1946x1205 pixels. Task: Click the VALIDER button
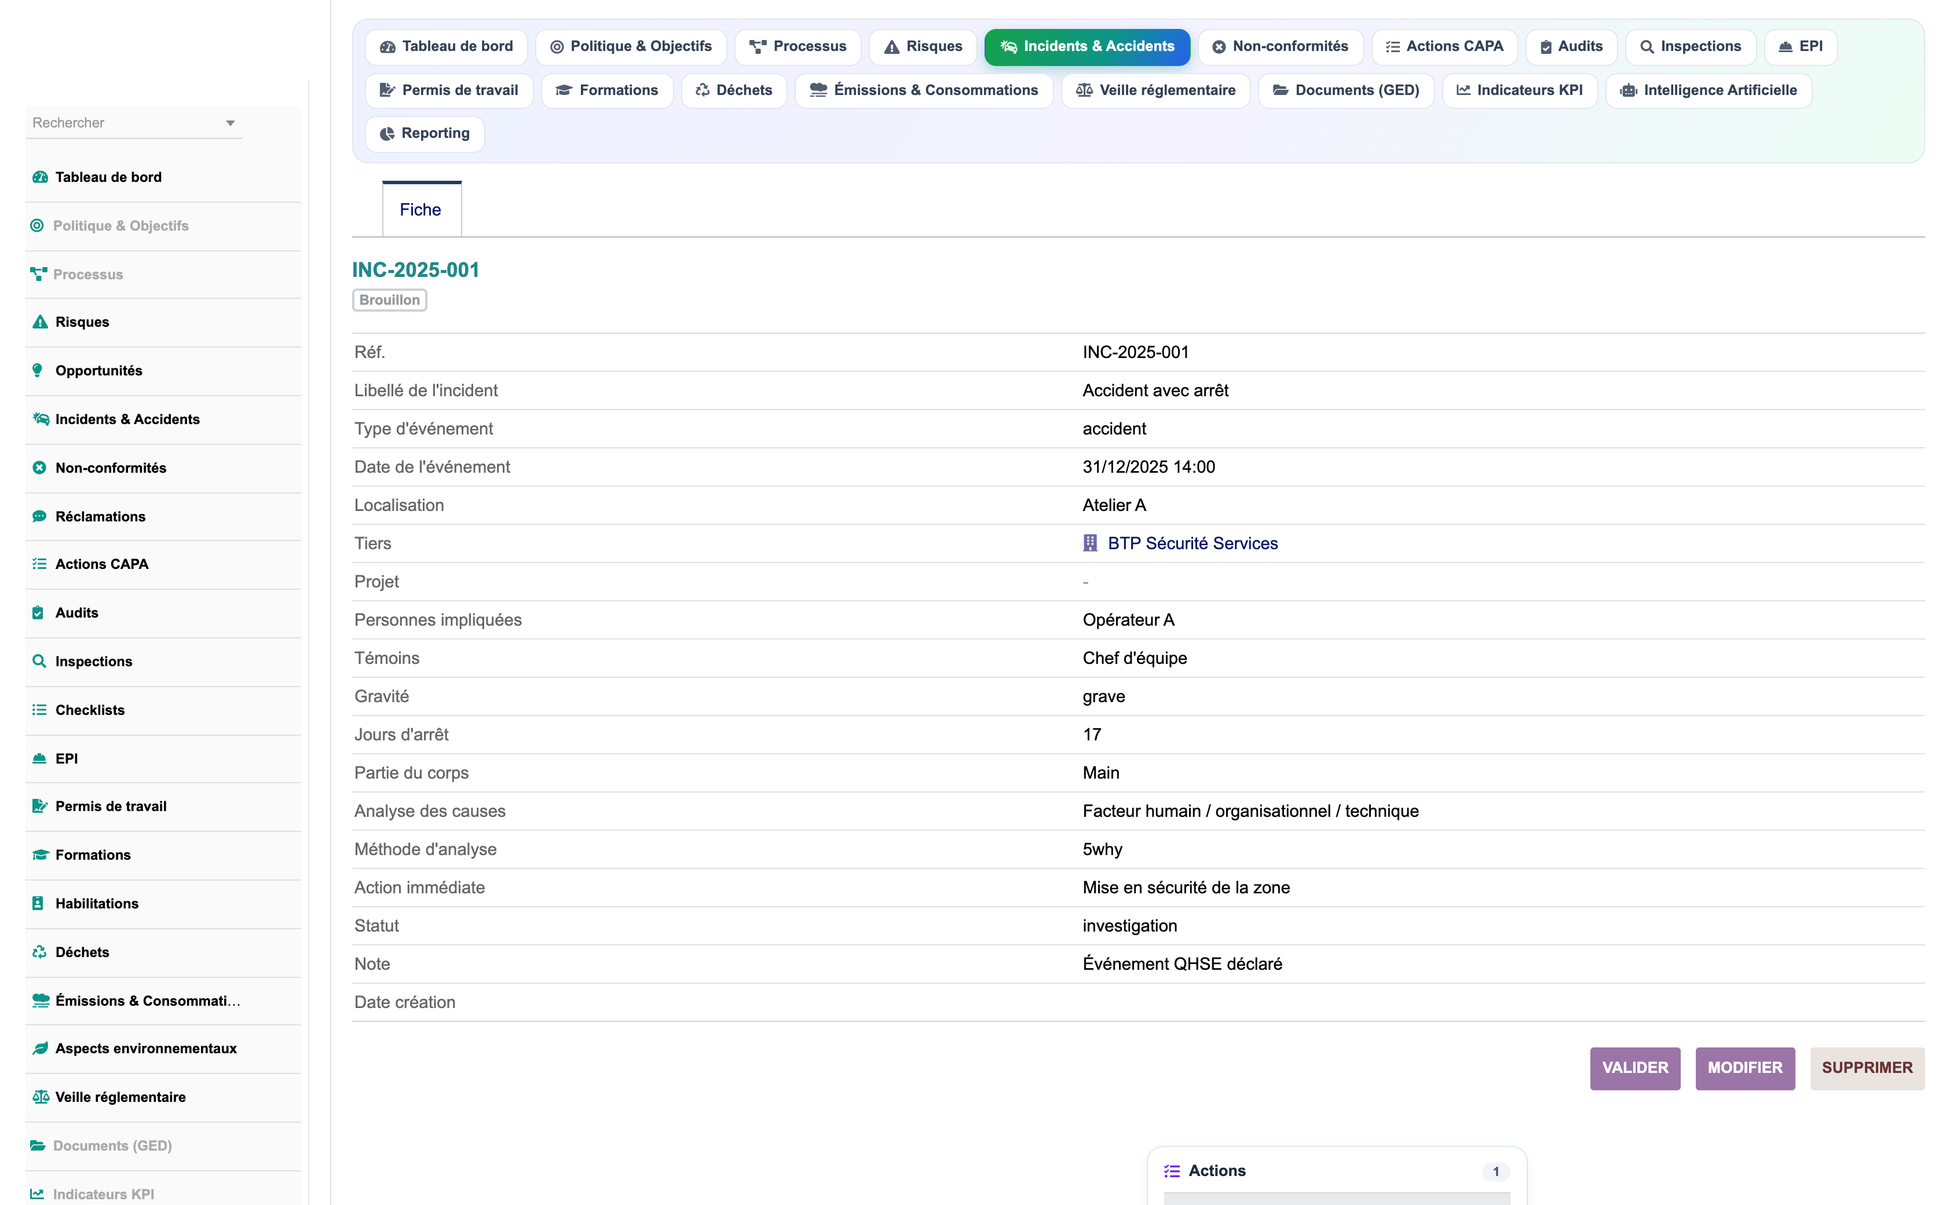click(1635, 1068)
